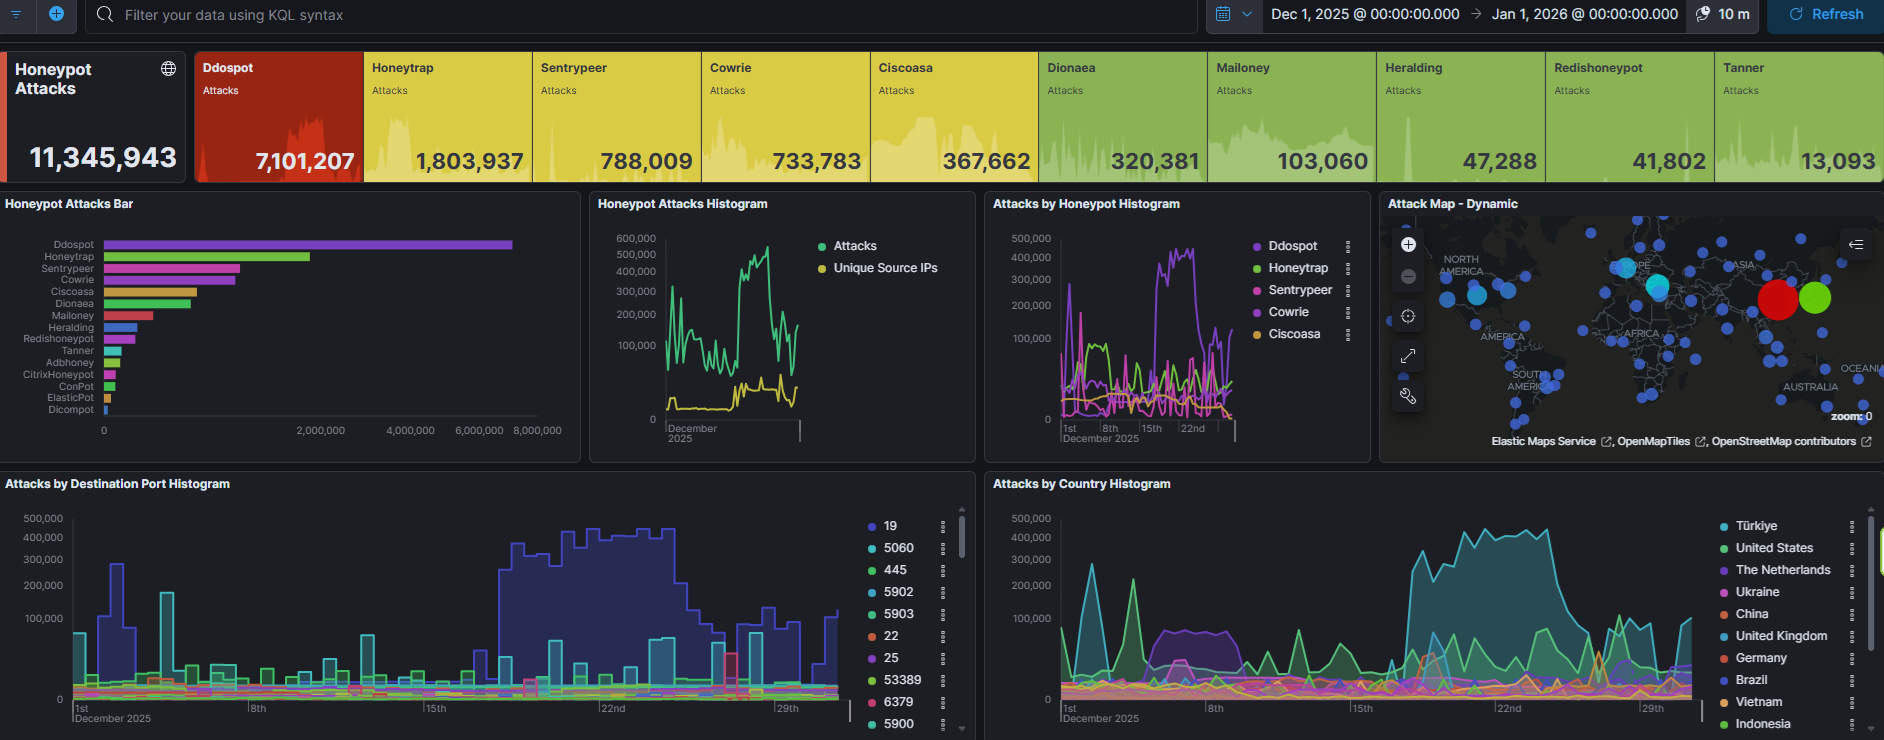Screen dimensions: 1884x740
Task: Open the Attack Map tools wrench
Action: tap(1408, 396)
